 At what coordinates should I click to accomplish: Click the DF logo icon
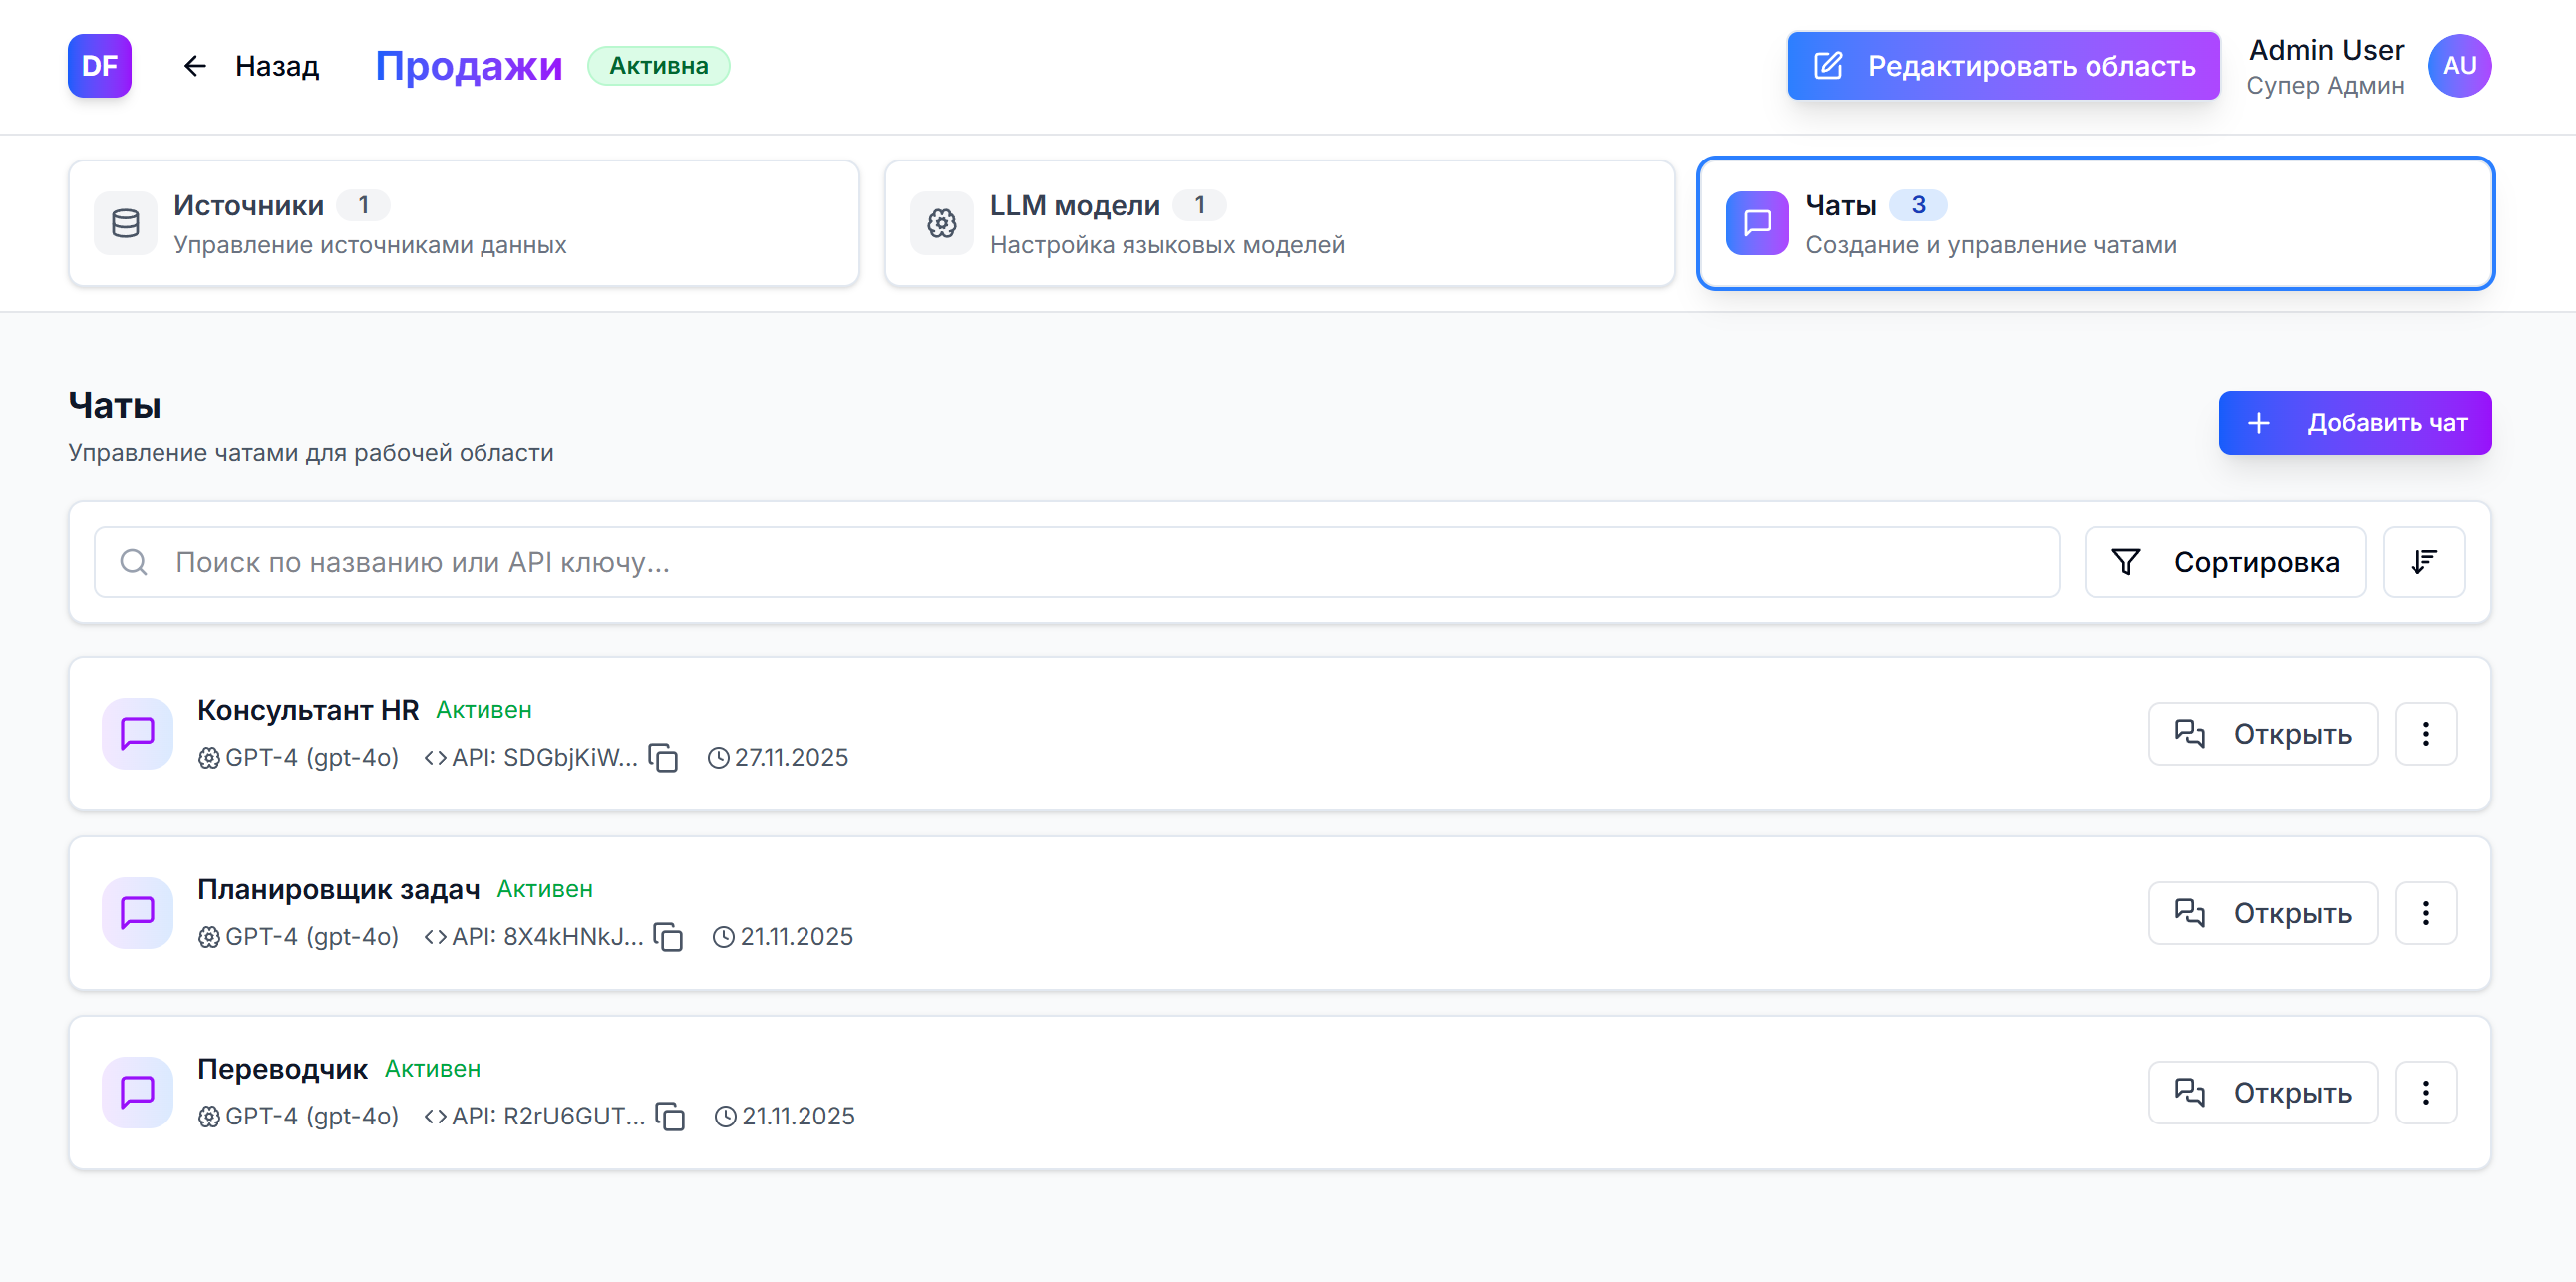click(x=99, y=66)
